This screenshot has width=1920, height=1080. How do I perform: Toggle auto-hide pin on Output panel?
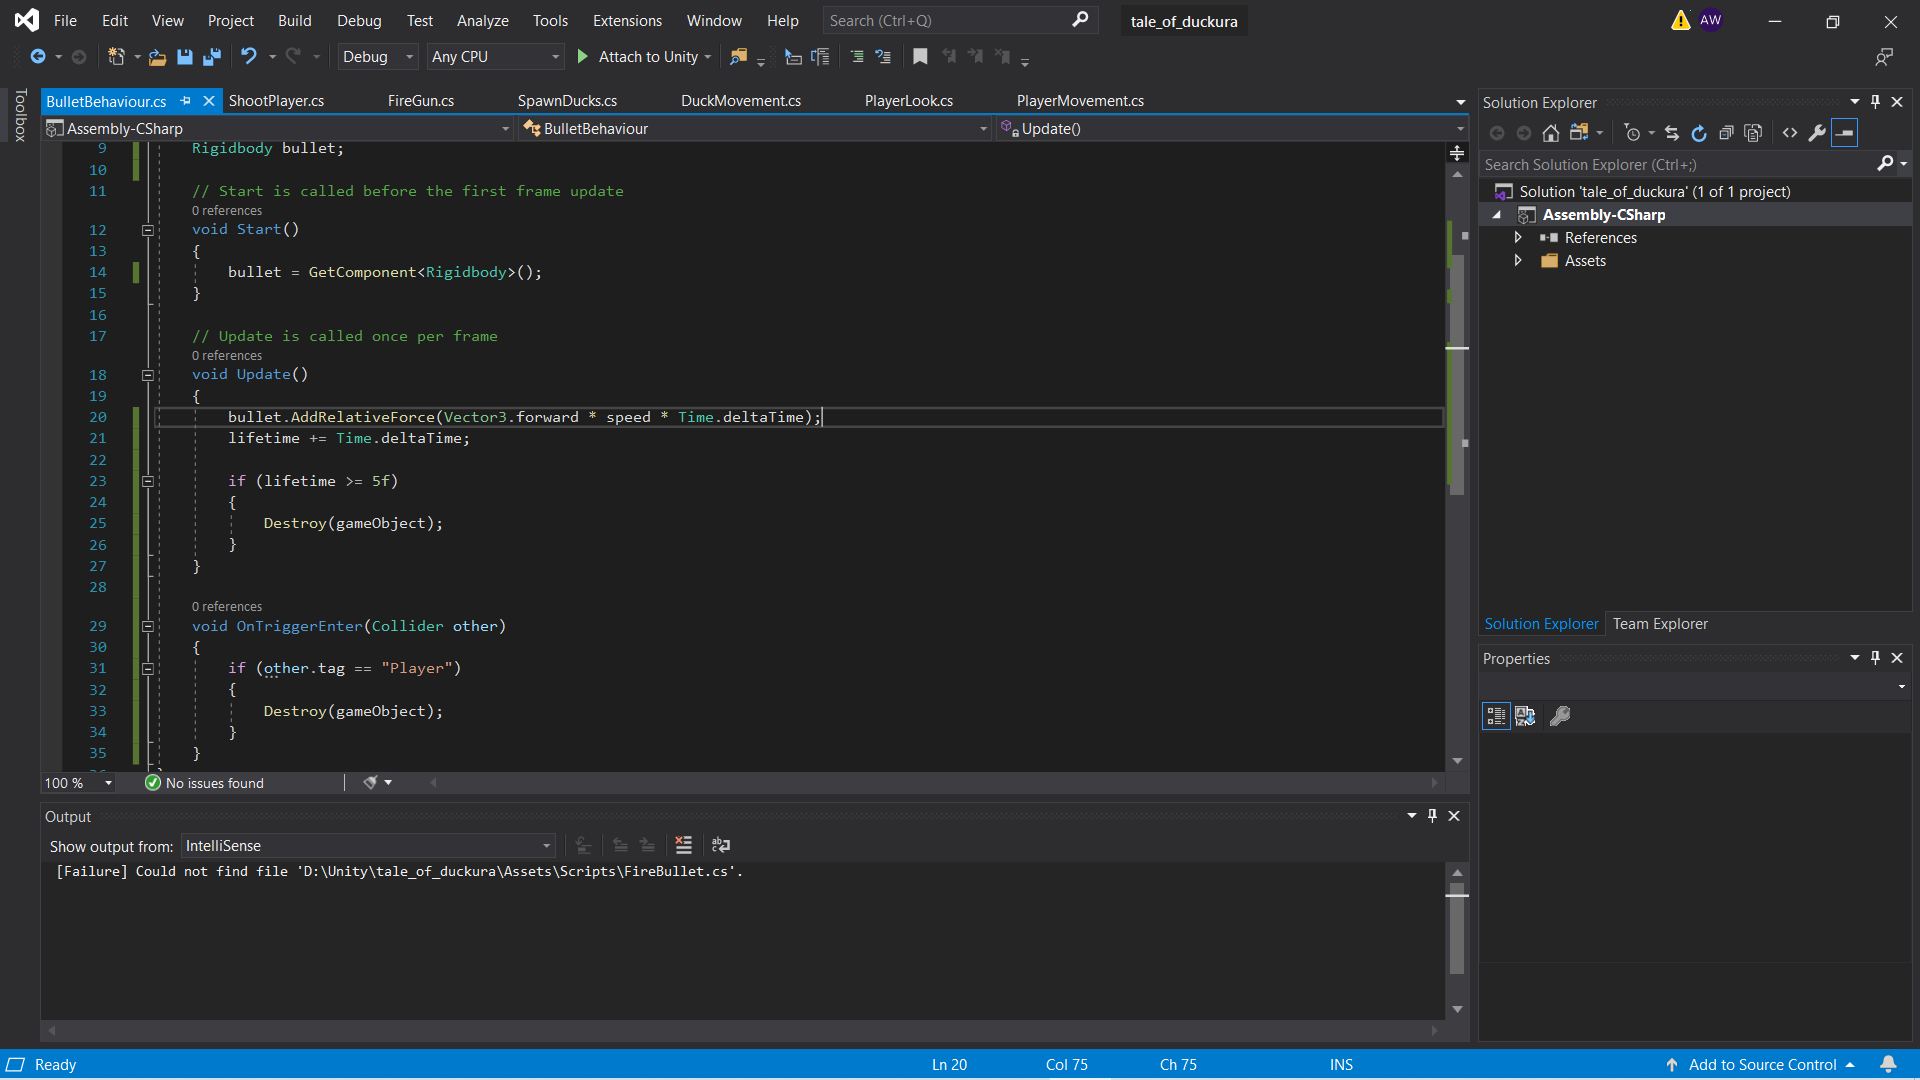(x=1432, y=816)
